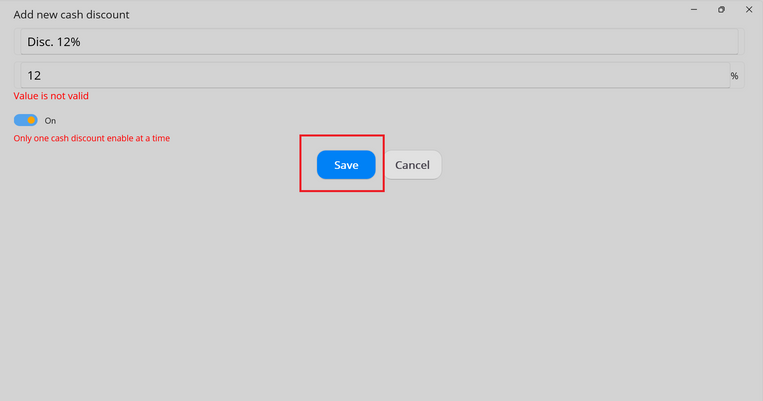
Task: Place cursor after the number 12
Action: click(x=42, y=75)
